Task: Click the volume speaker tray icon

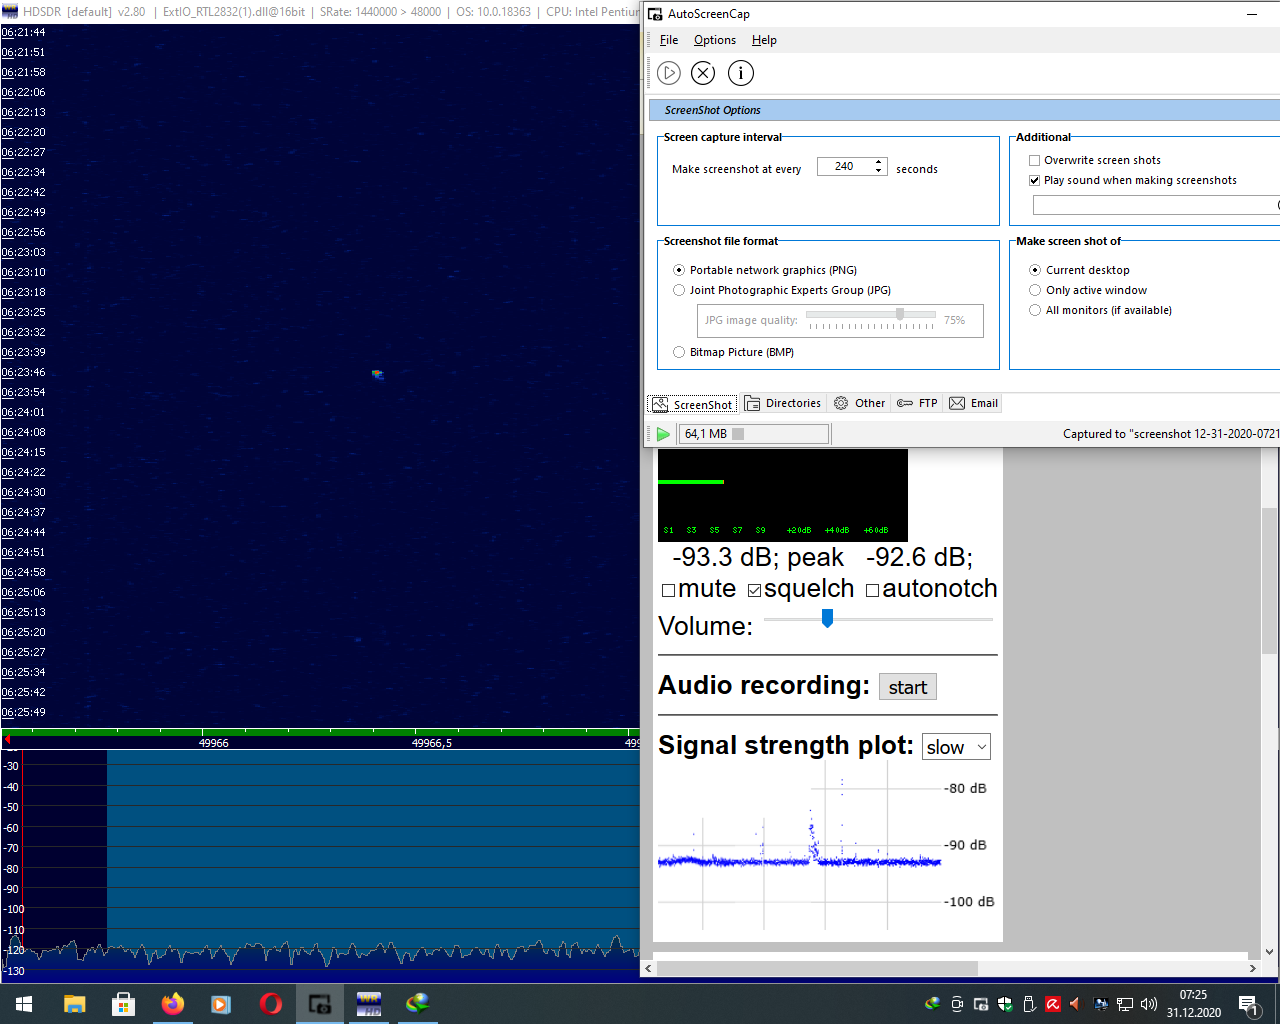Action: pos(1149,1004)
